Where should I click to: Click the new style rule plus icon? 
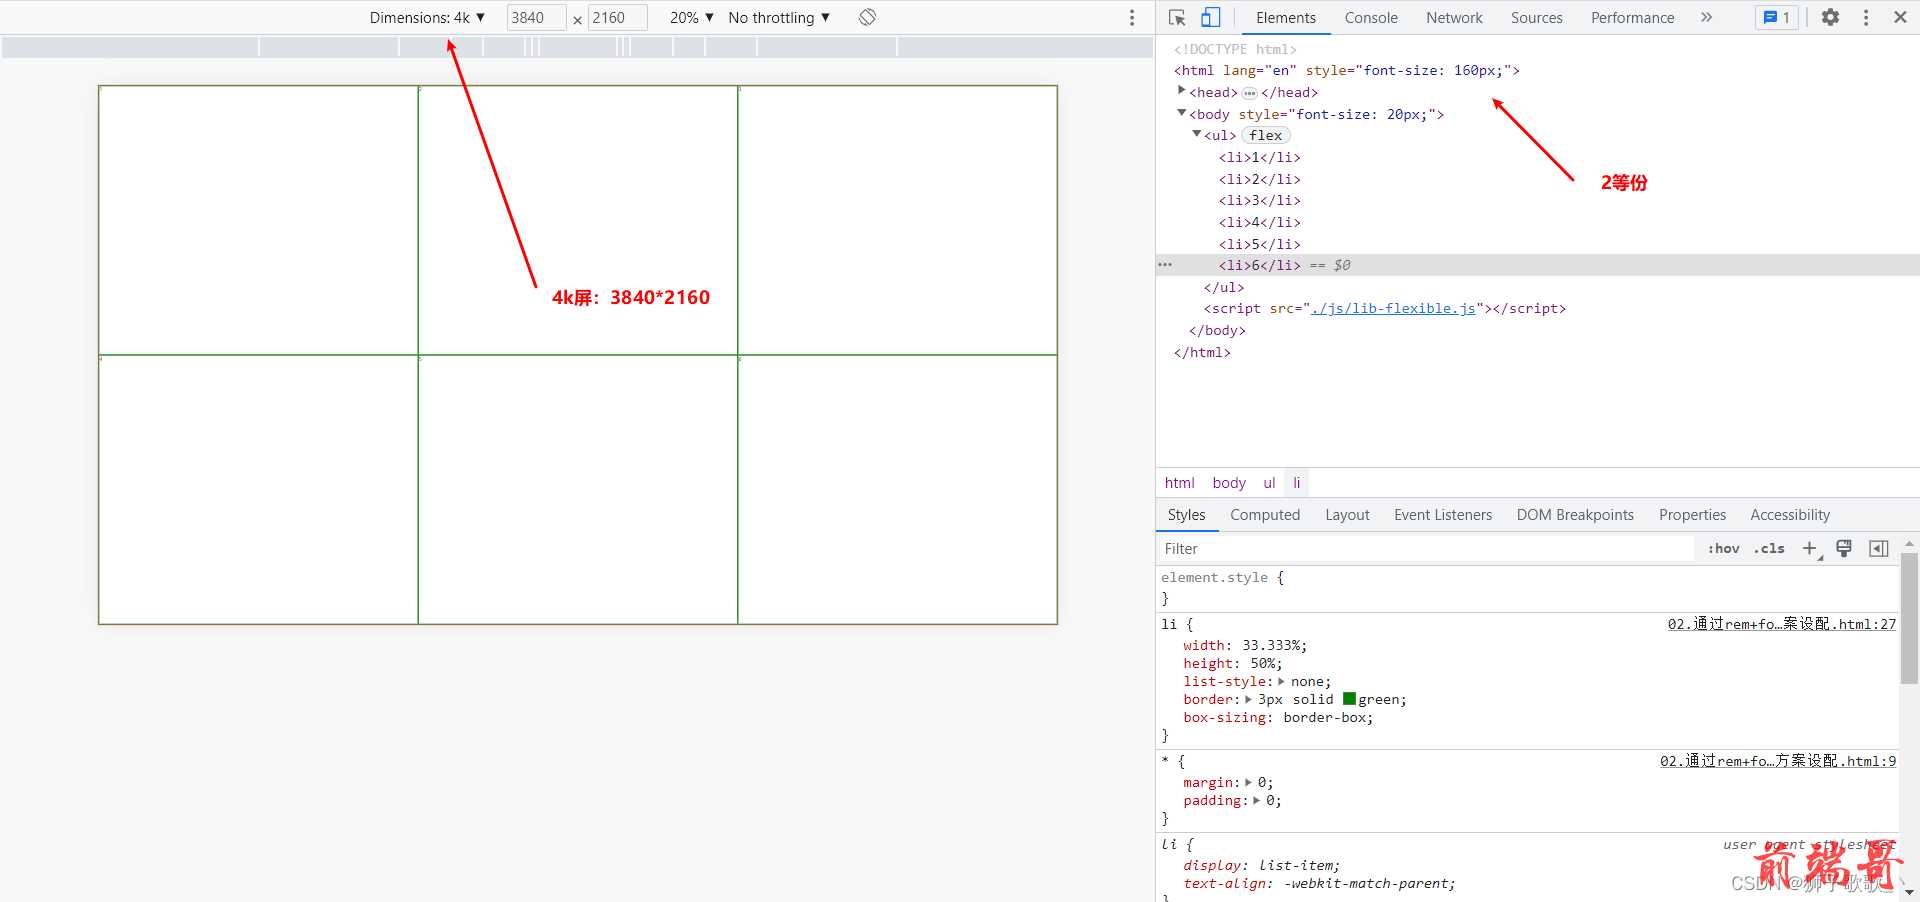click(1810, 548)
